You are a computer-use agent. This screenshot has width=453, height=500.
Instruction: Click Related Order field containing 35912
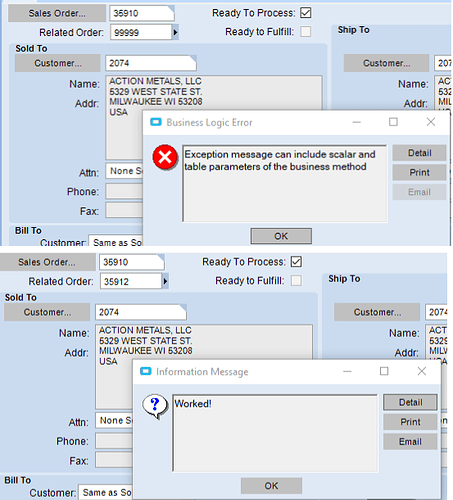(x=131, y=281)
